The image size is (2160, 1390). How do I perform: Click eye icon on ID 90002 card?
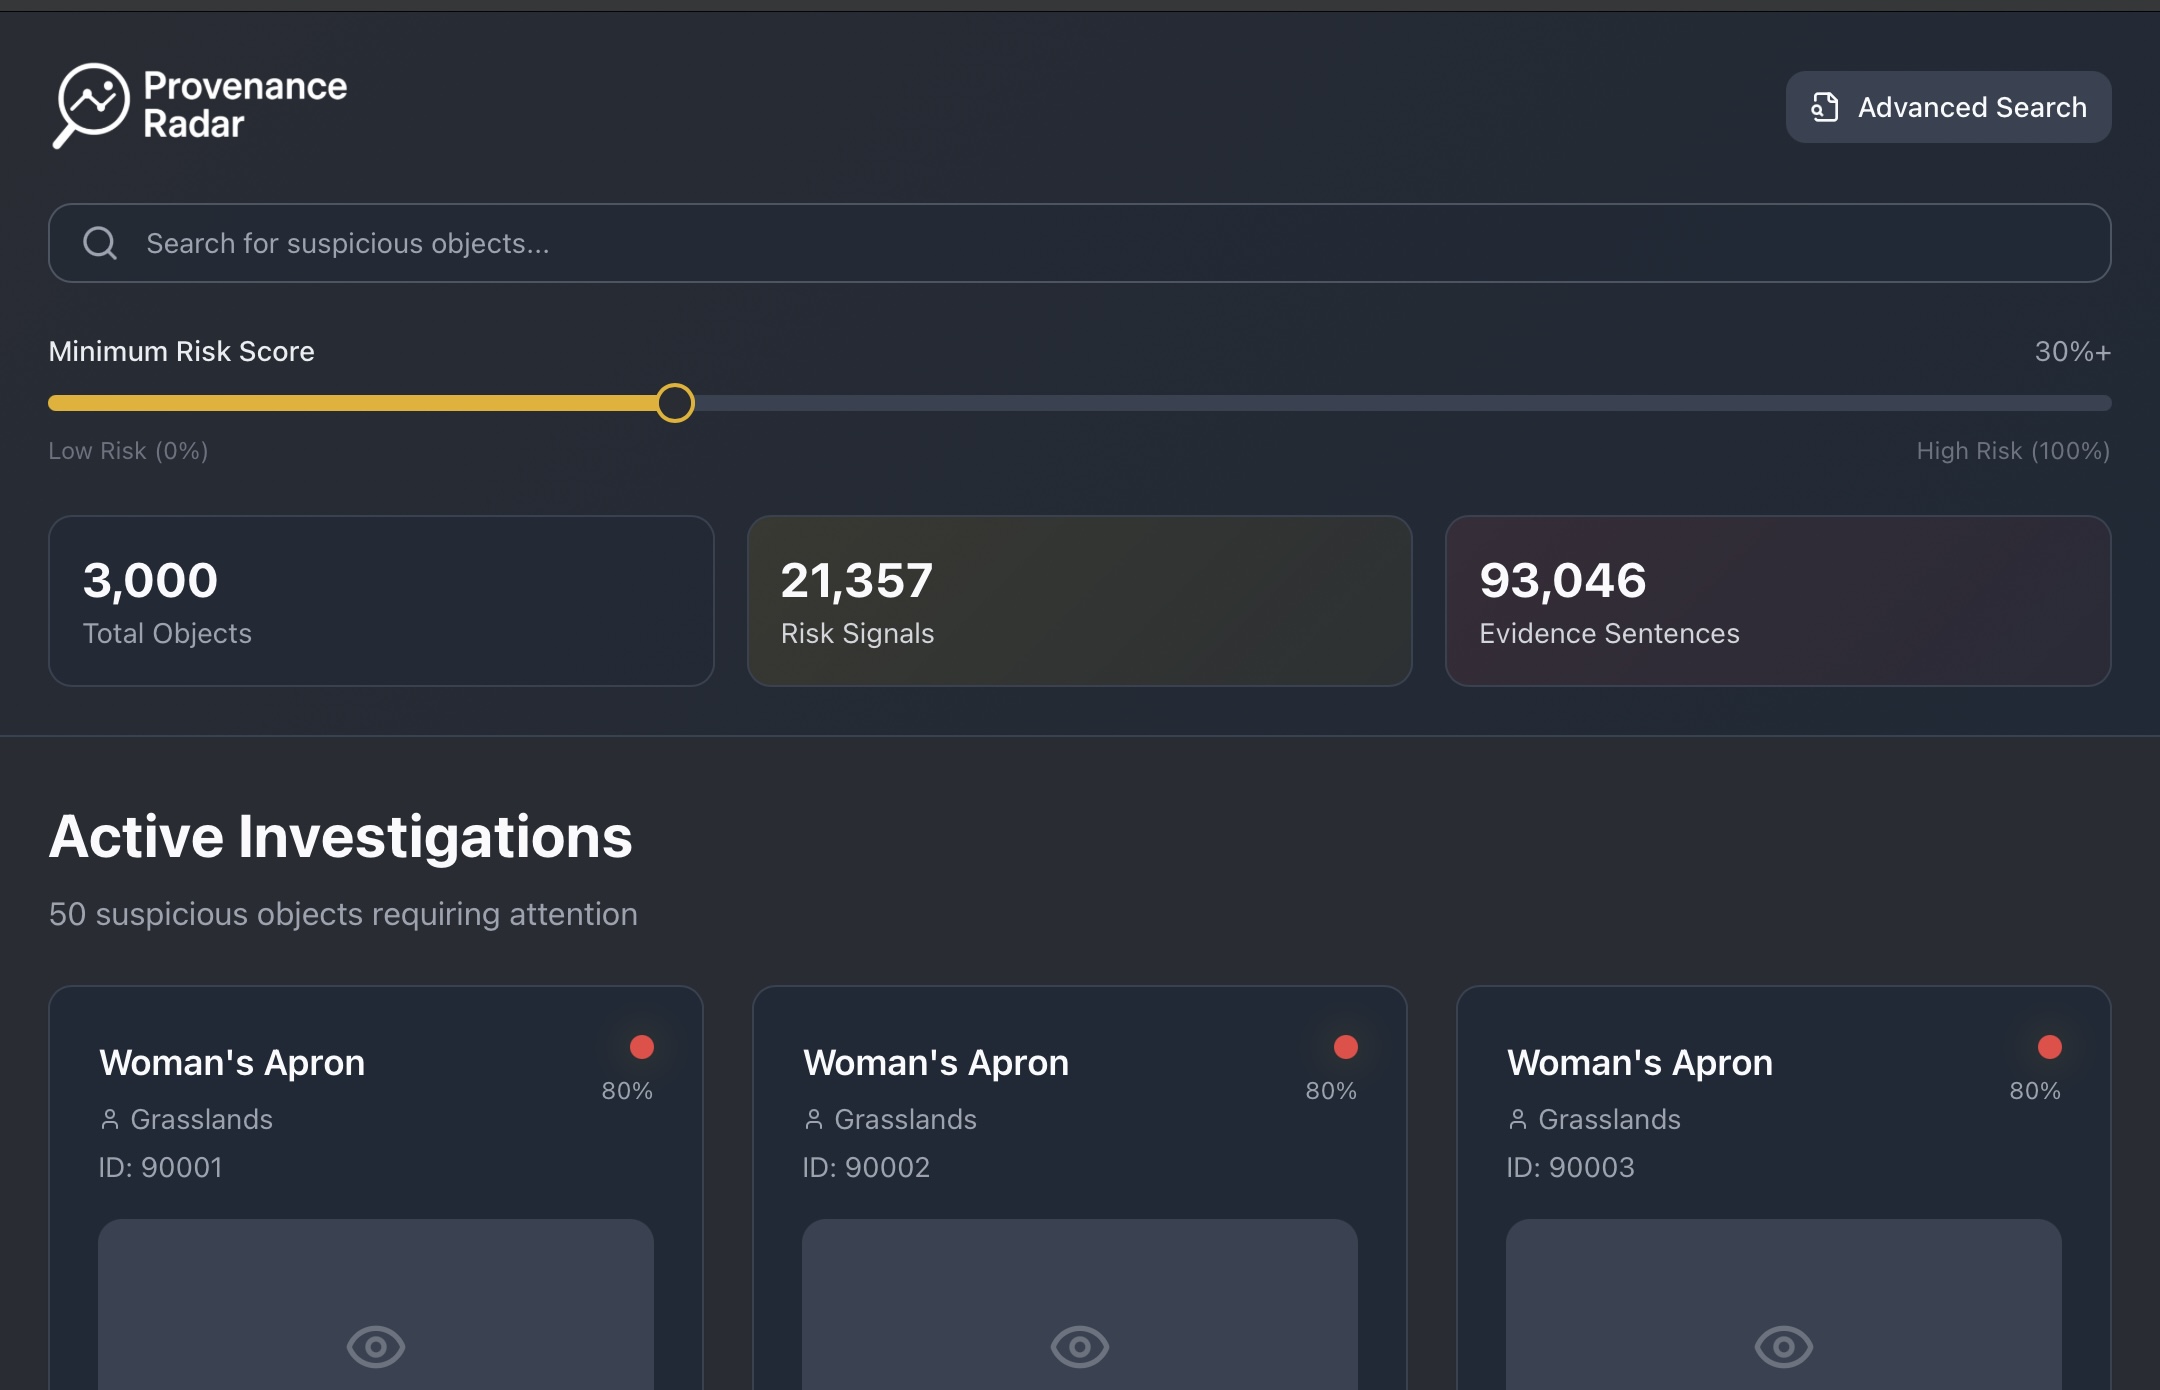click(x=1080, y=1346)
